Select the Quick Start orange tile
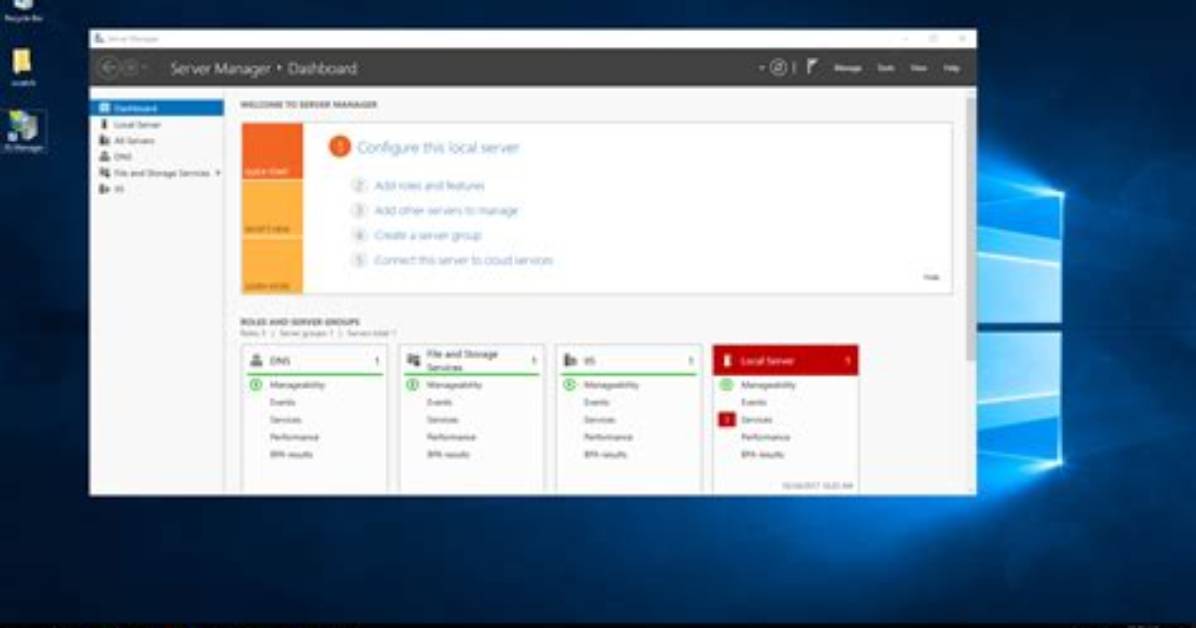The image size is (1196, 628). (x=272, y=151)
